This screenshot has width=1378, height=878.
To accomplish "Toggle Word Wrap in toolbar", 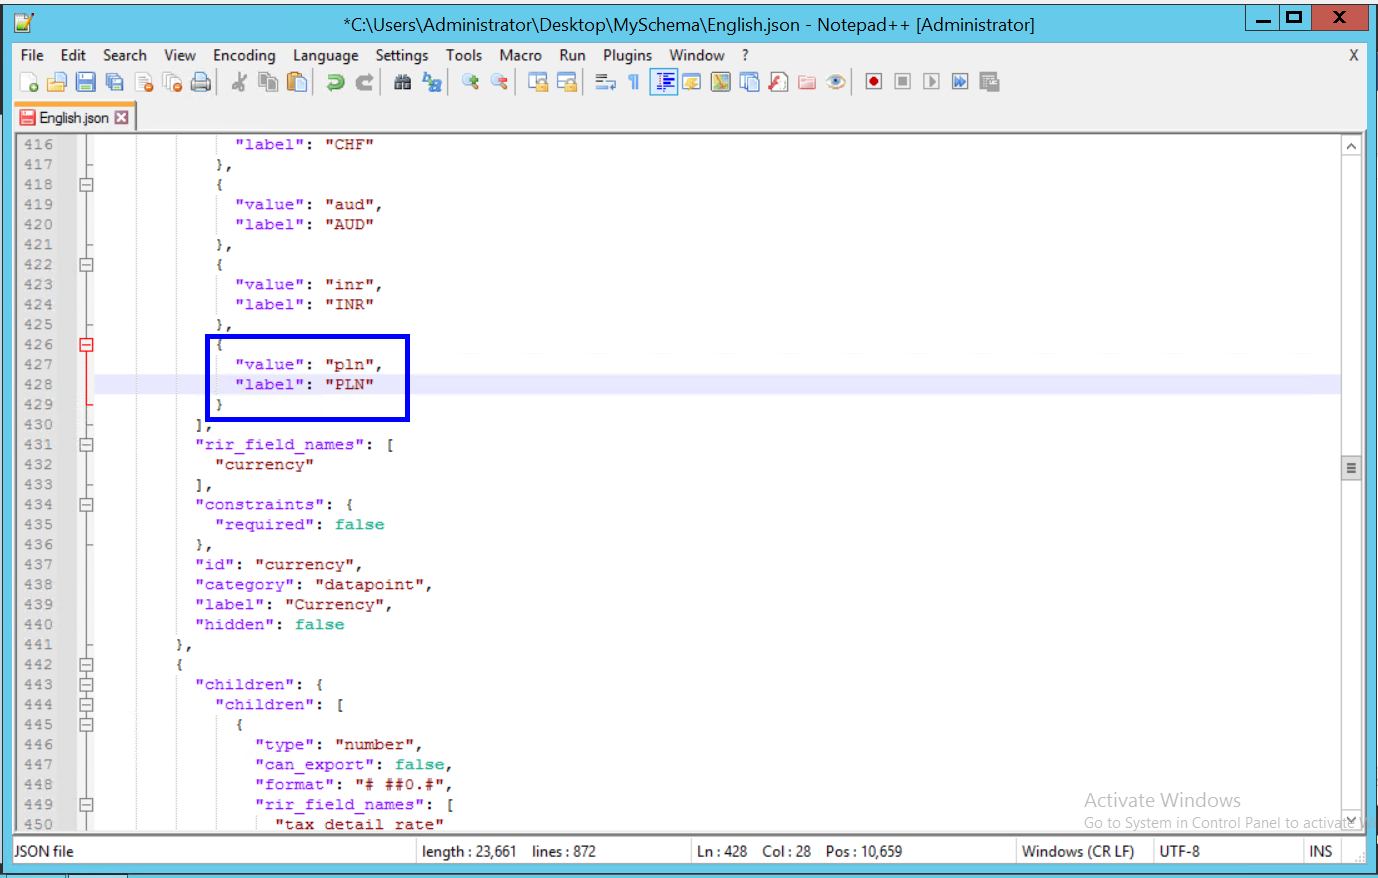I will tap(605, 82).
